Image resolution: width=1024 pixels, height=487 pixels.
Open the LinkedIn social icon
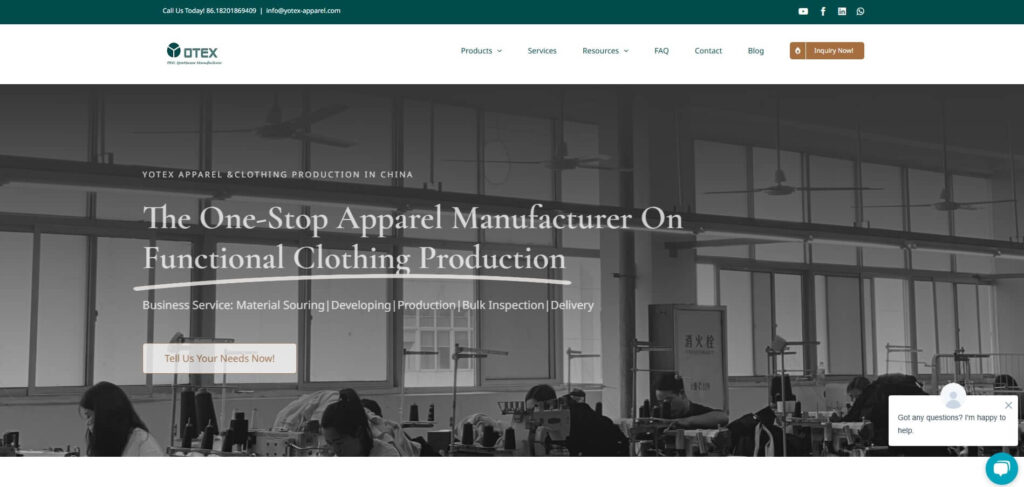click(x=842, y=11)
